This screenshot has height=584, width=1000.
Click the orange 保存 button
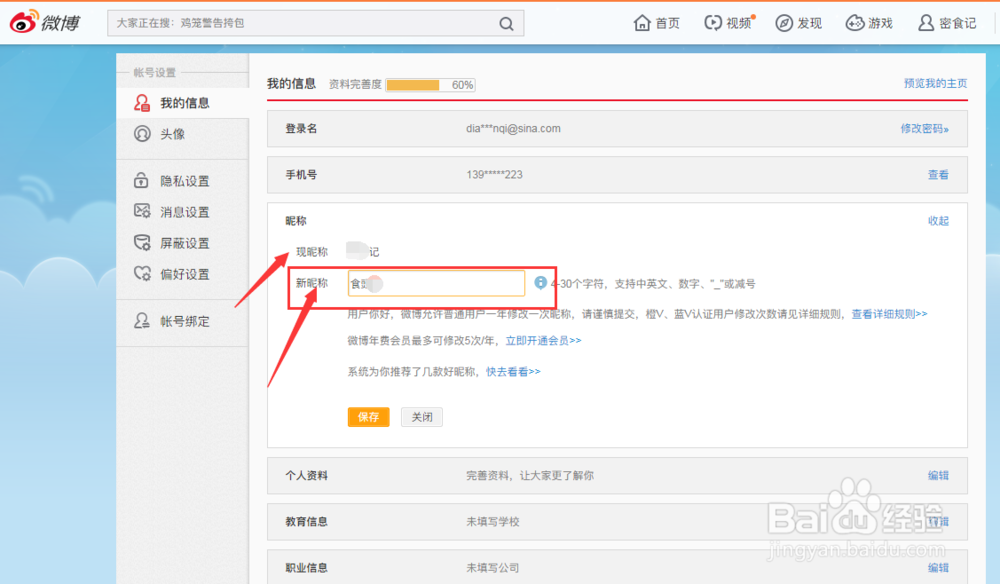coord(368,417)
